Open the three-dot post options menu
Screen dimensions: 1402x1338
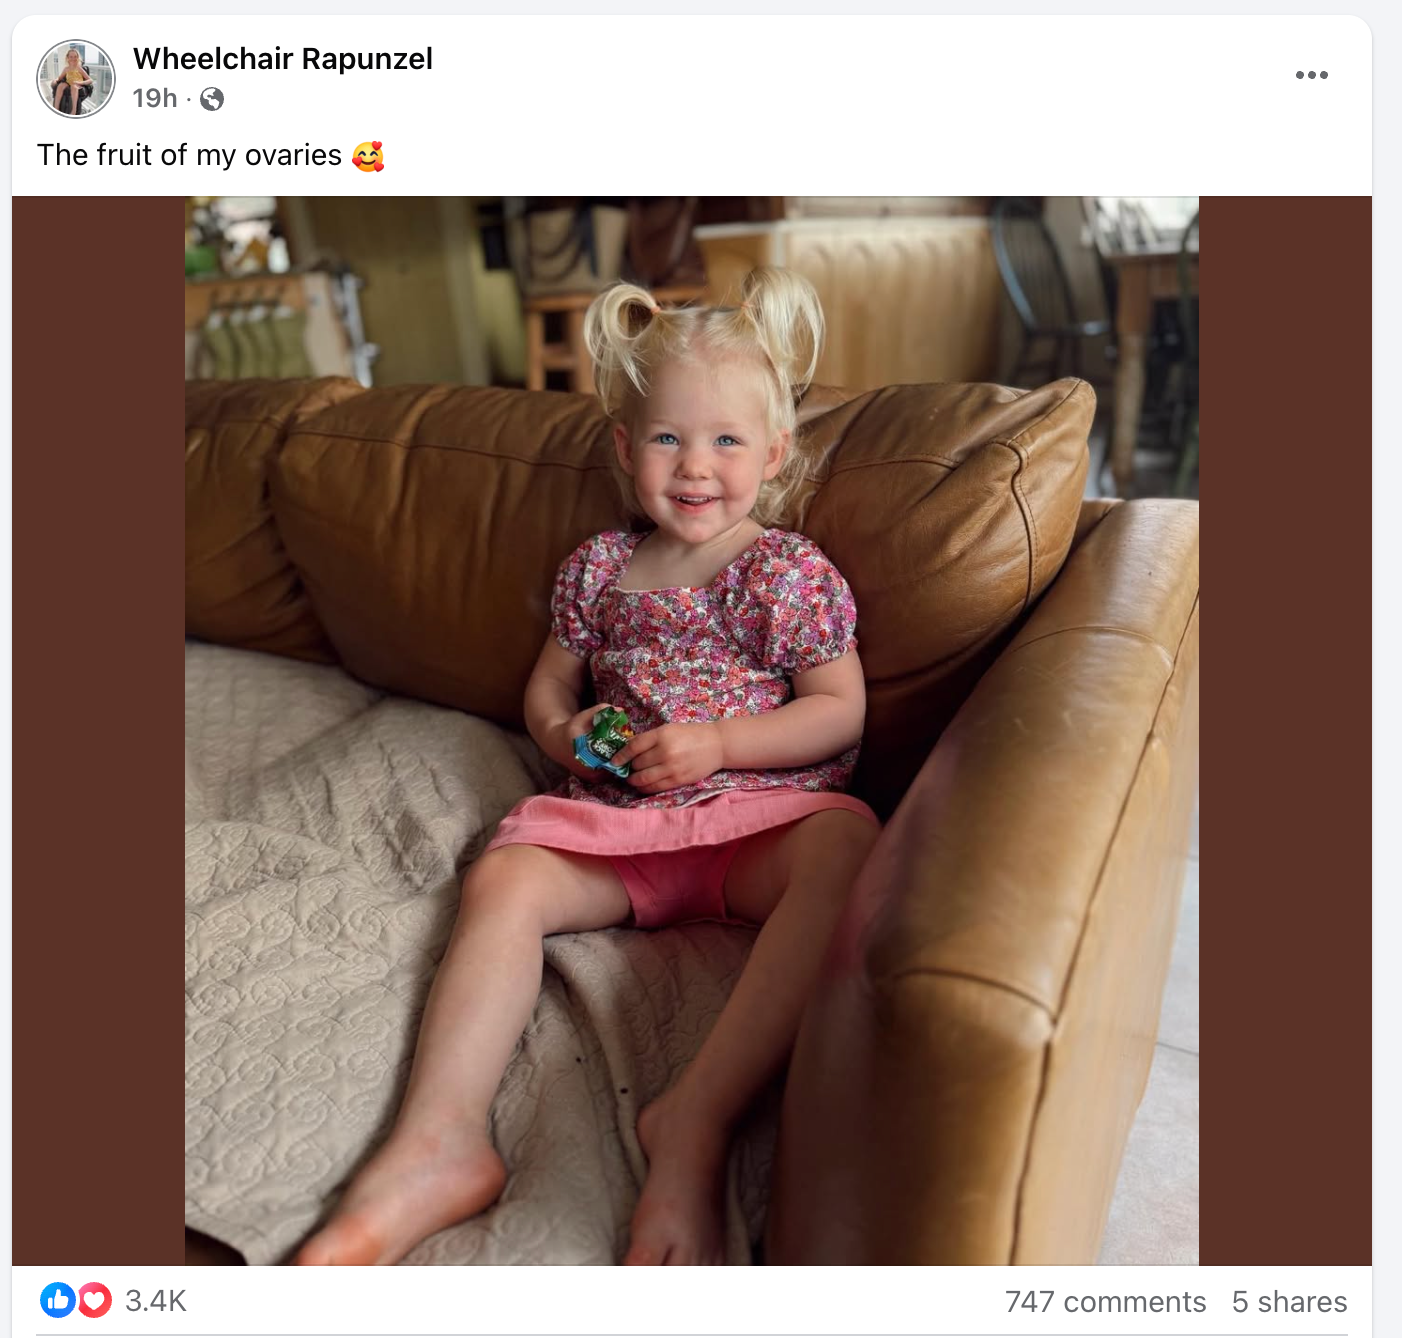coord(1311,75)
